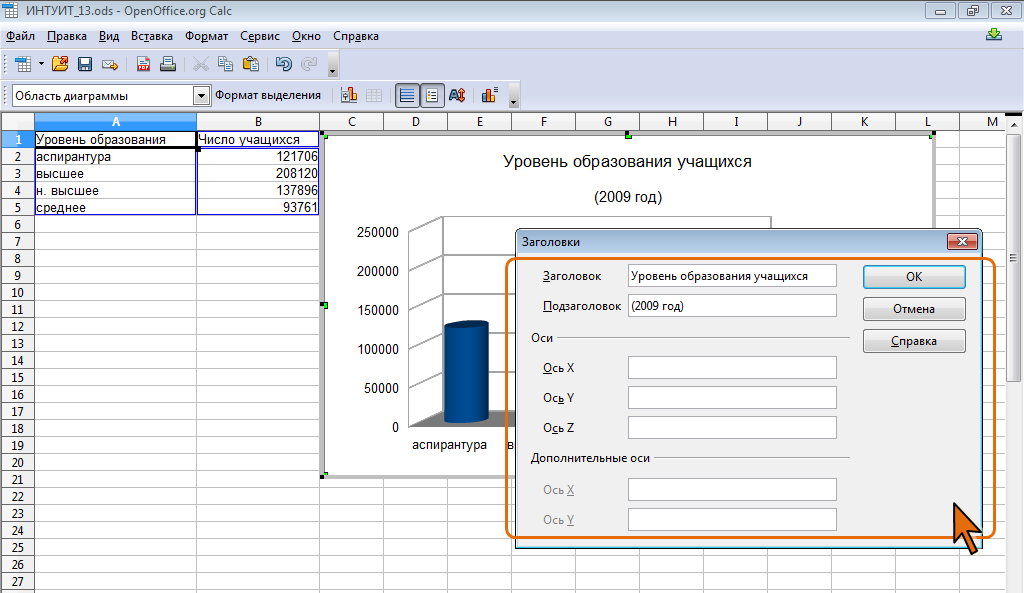Click the scrollbar up arrow

click(x=1014, y=123)
